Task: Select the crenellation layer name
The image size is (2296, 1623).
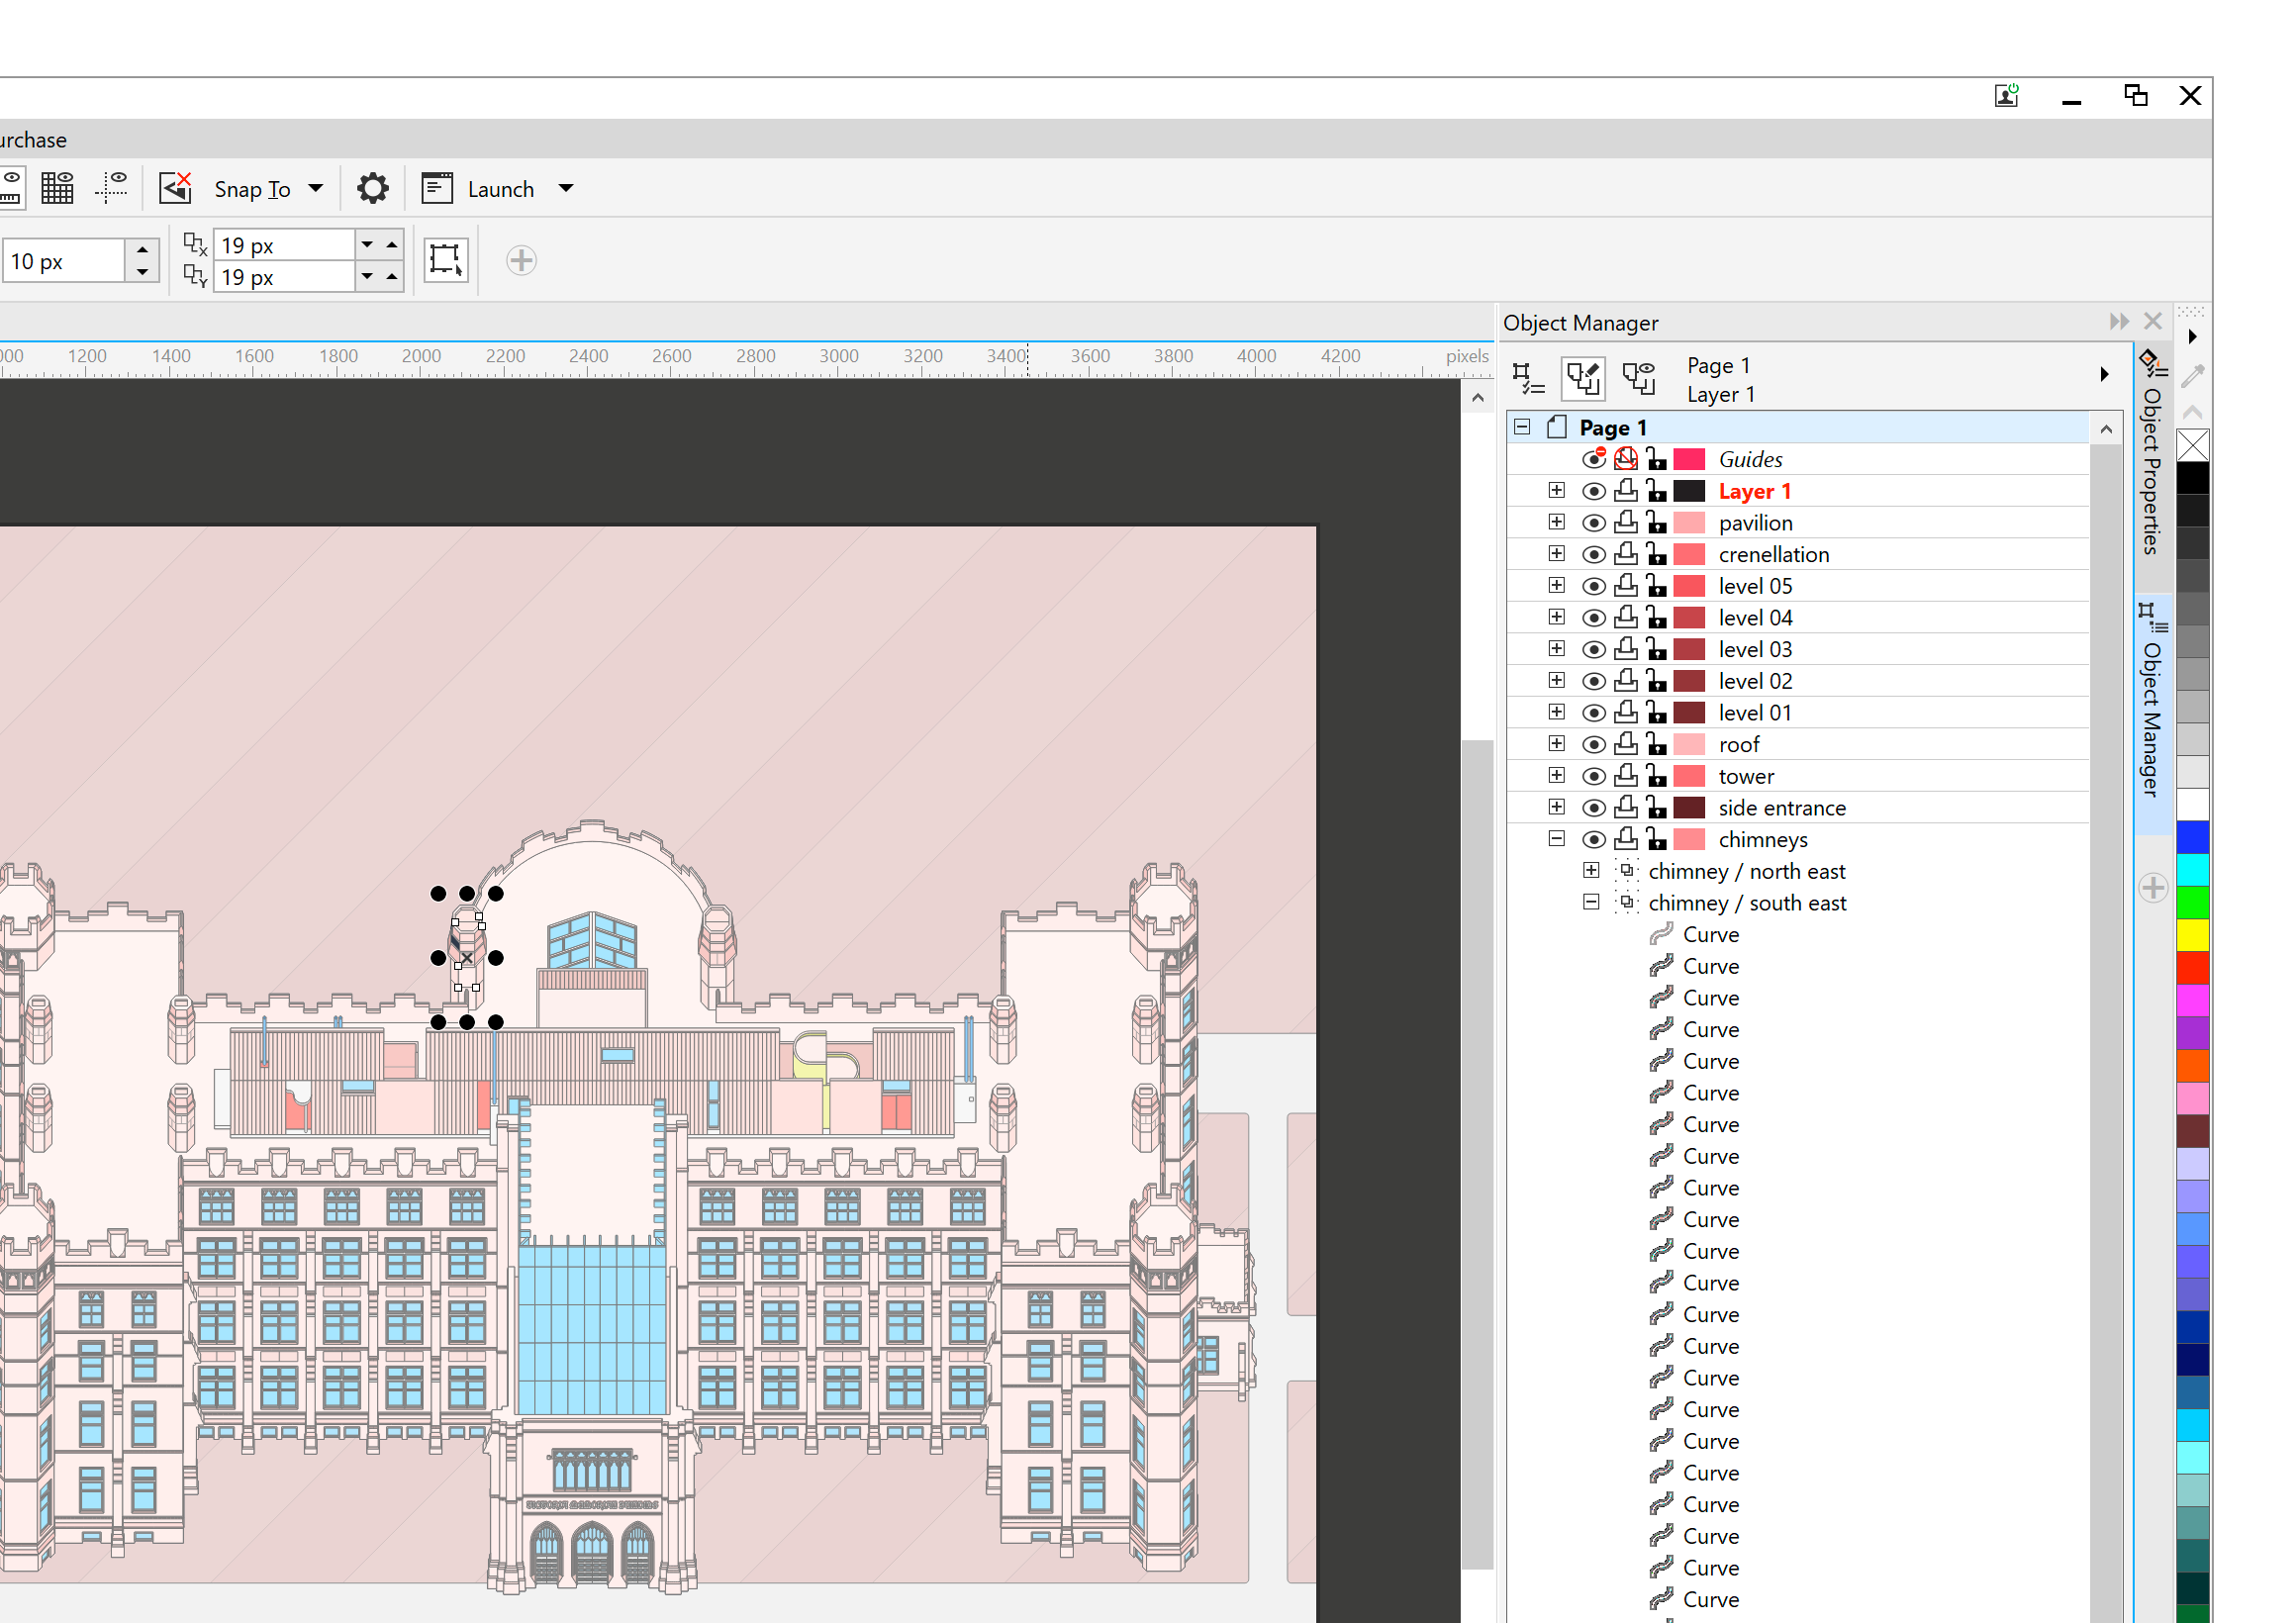Action: (x=1773, y=555)
